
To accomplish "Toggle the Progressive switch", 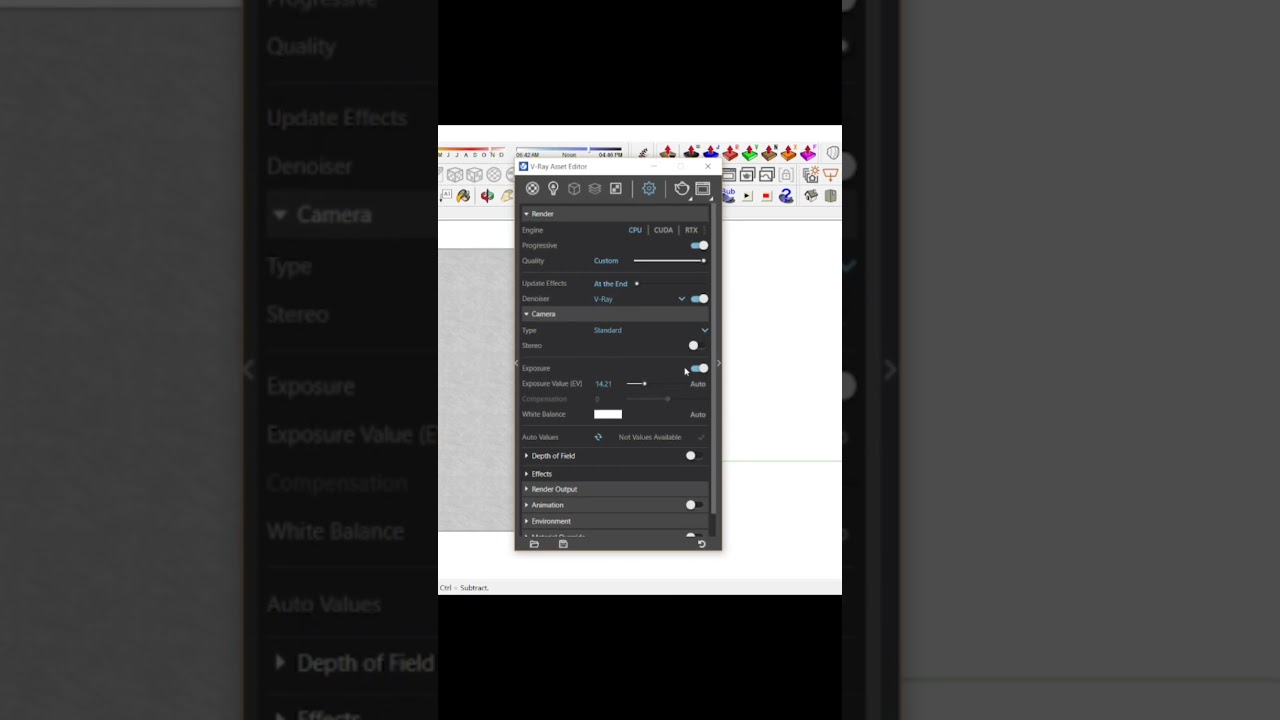I will [x=699, y=245].
